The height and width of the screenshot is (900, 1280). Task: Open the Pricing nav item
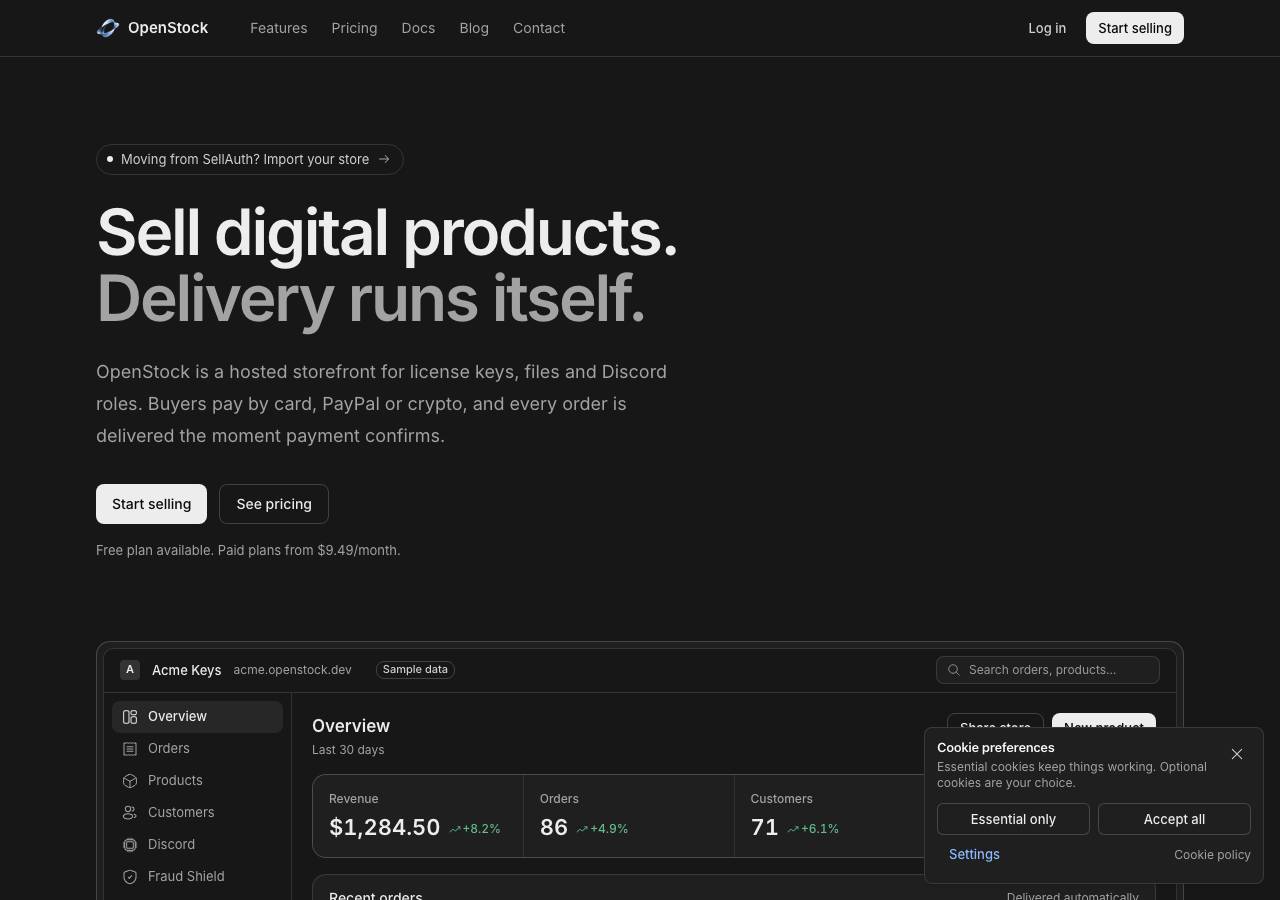pos(354,28)
